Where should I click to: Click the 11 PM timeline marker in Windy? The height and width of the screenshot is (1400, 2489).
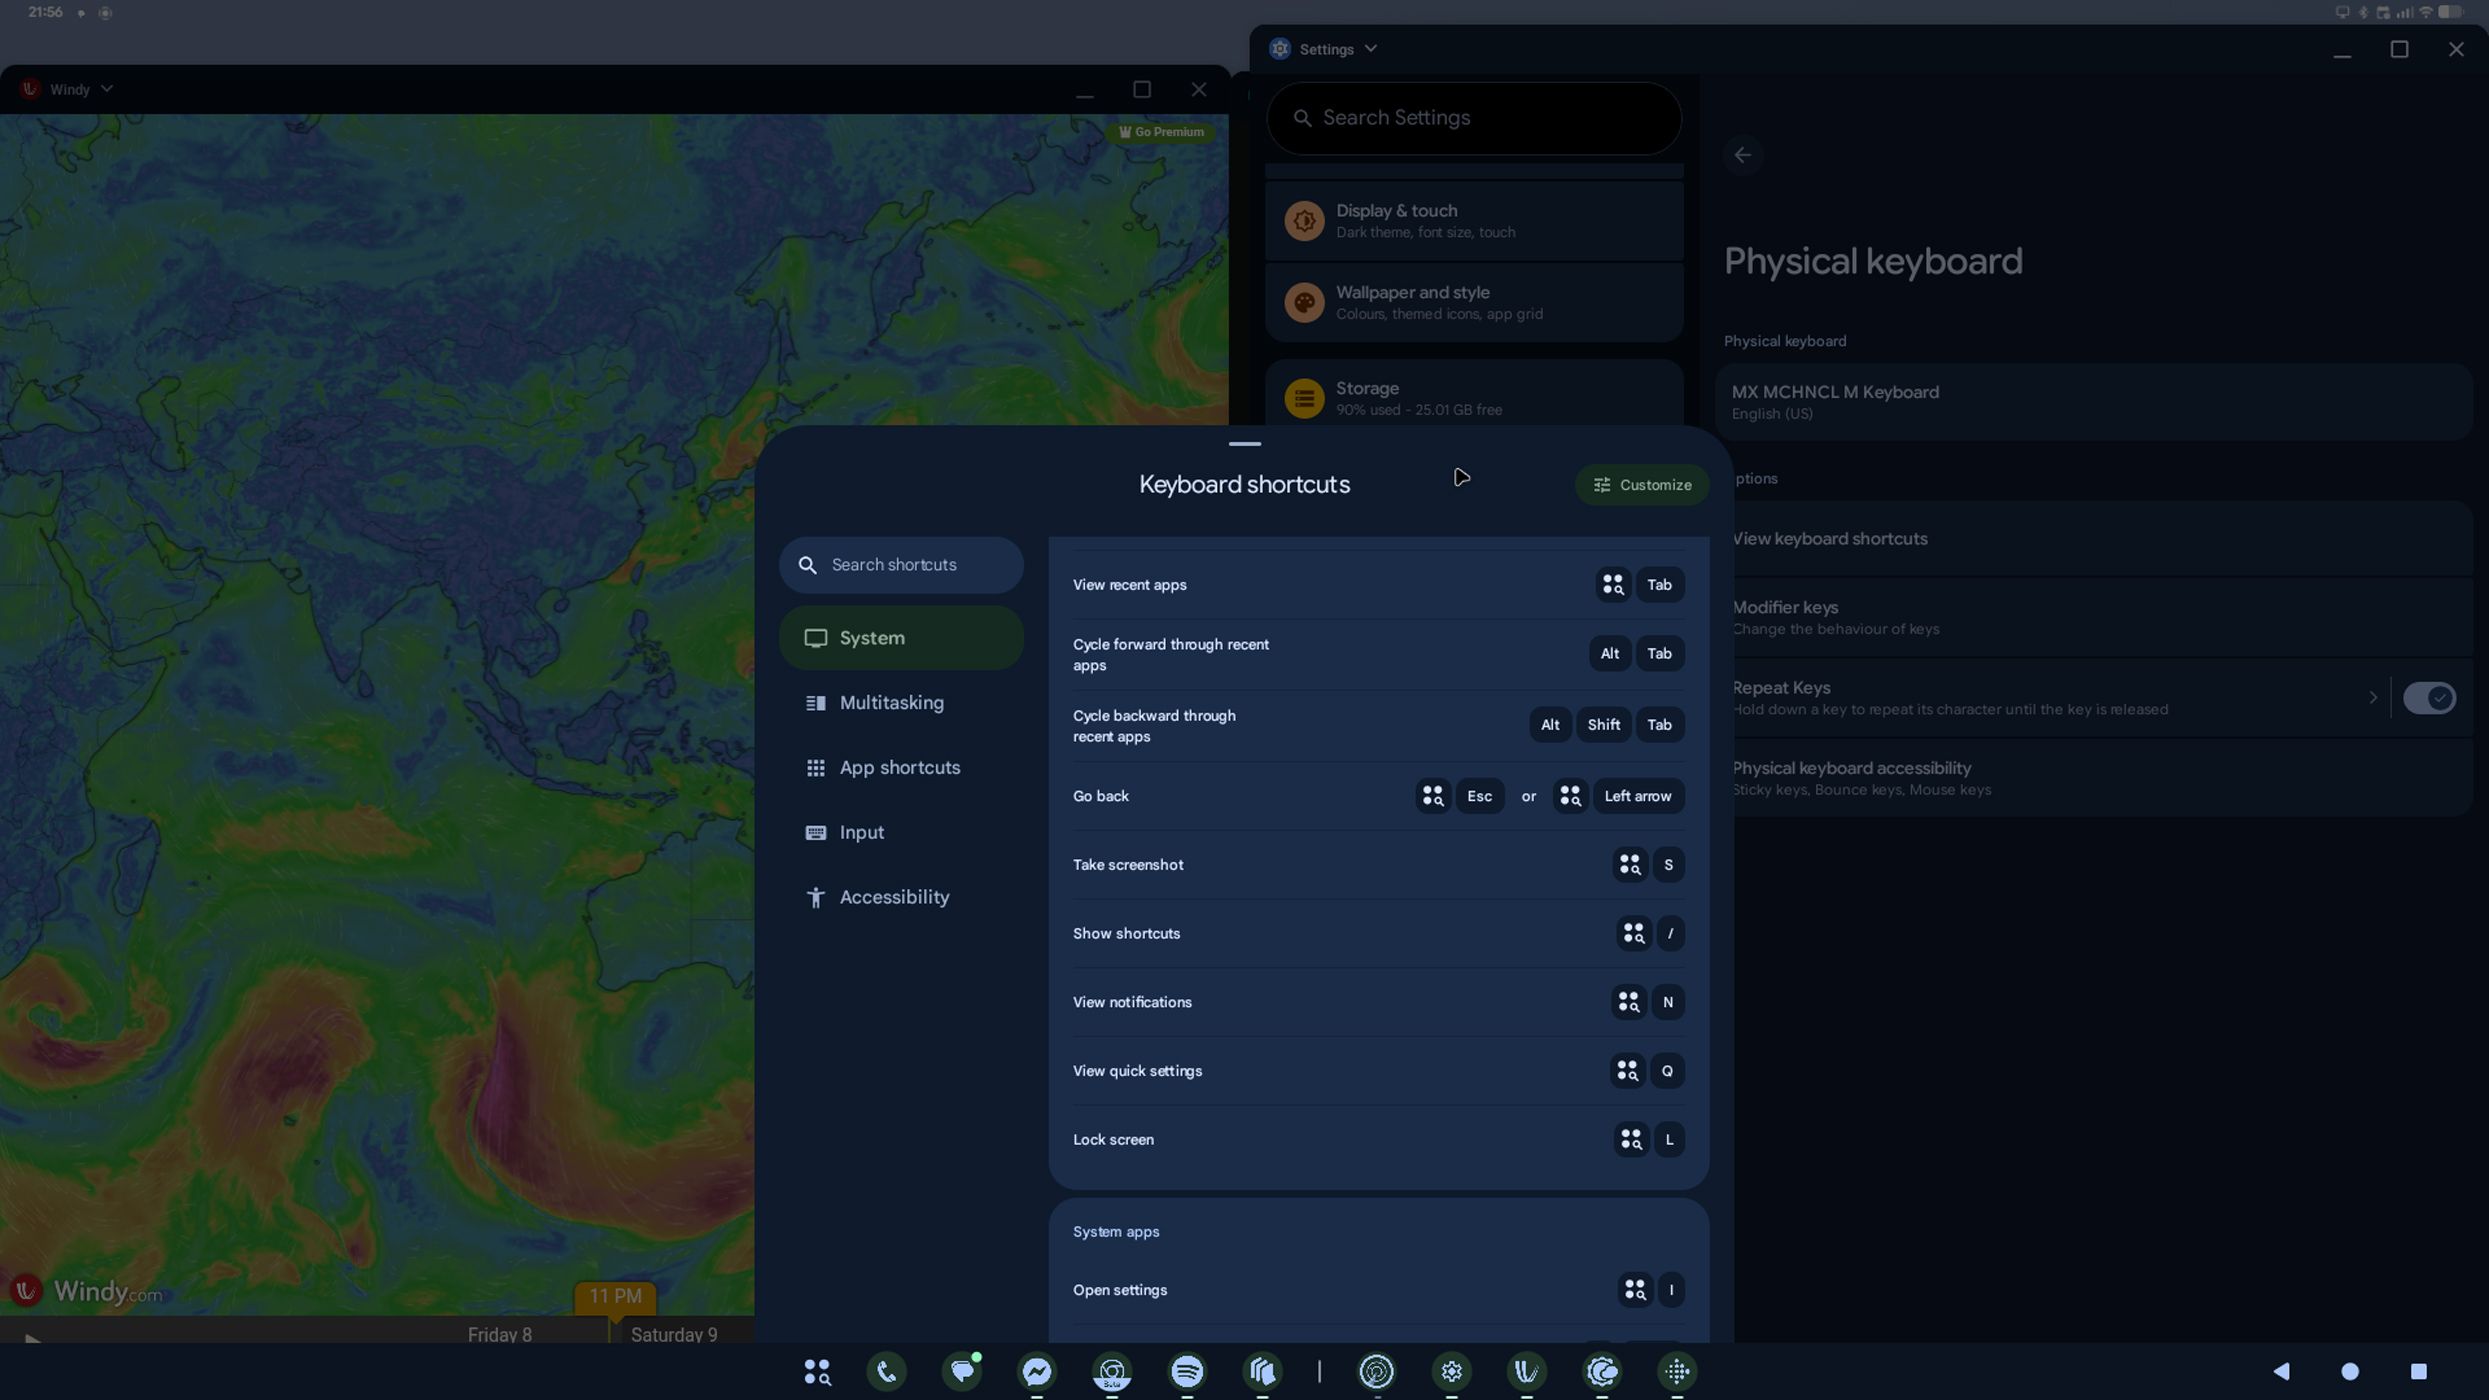615,1297
